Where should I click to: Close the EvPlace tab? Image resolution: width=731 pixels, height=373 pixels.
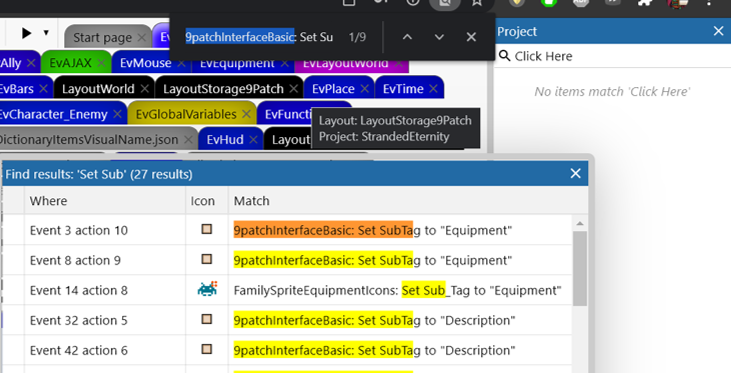365,89
